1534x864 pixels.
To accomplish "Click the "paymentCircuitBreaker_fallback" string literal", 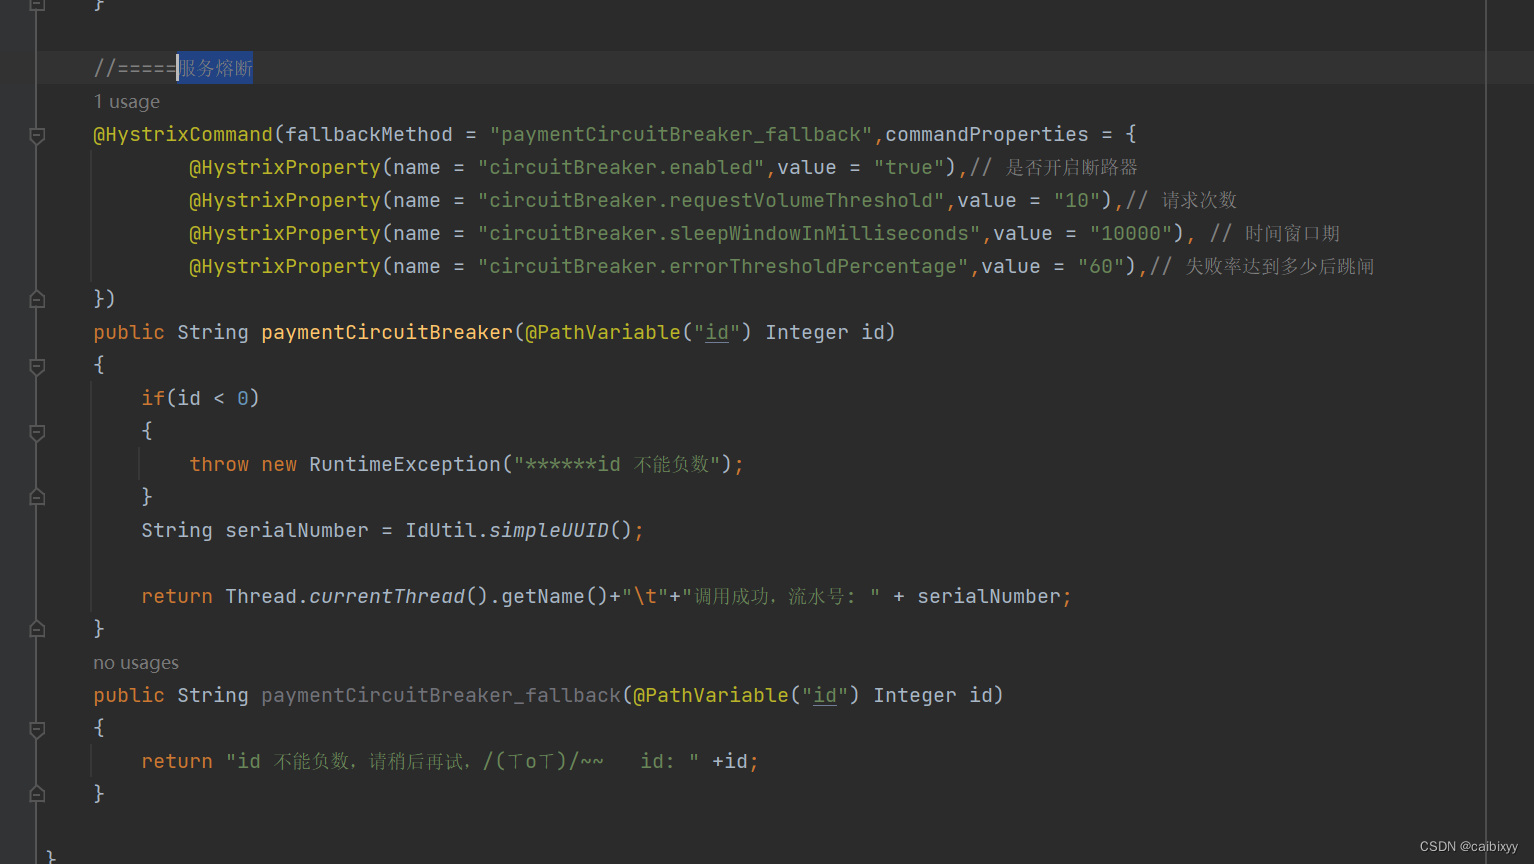I will (x=681, y=134).
